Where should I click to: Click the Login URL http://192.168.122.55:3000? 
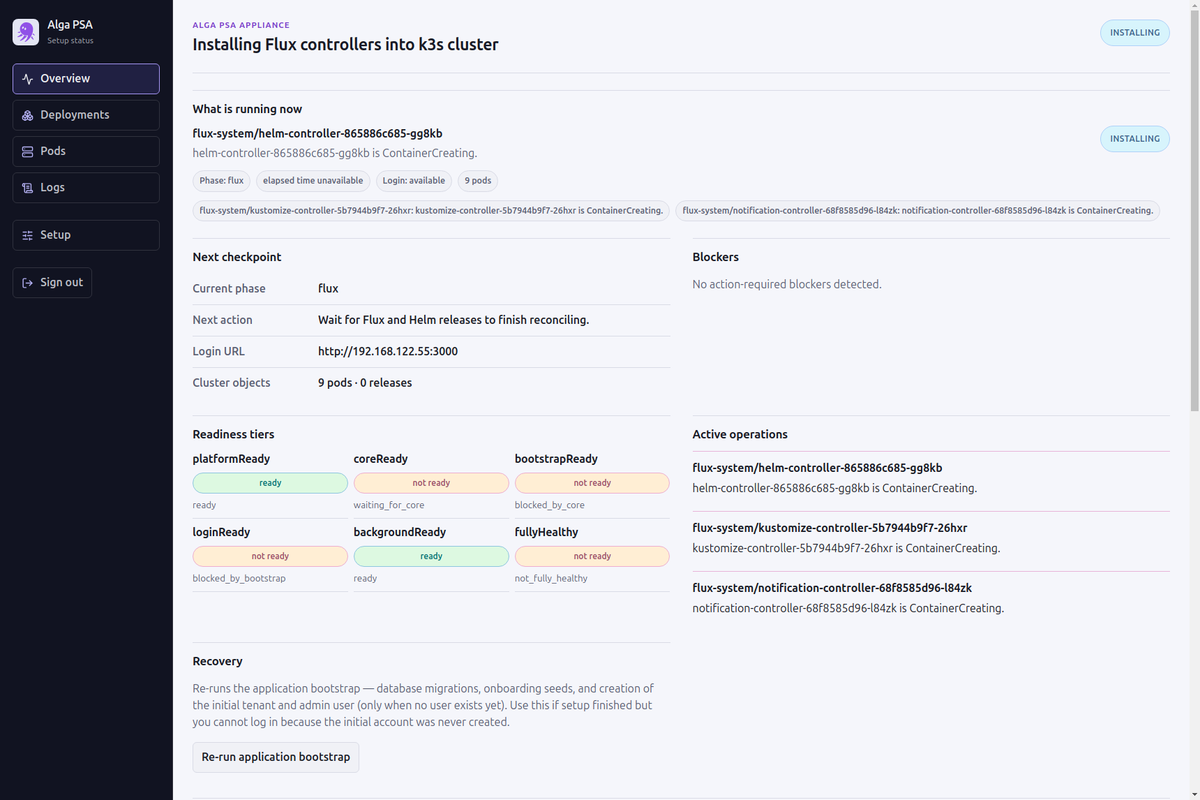[x=388, y=351]
